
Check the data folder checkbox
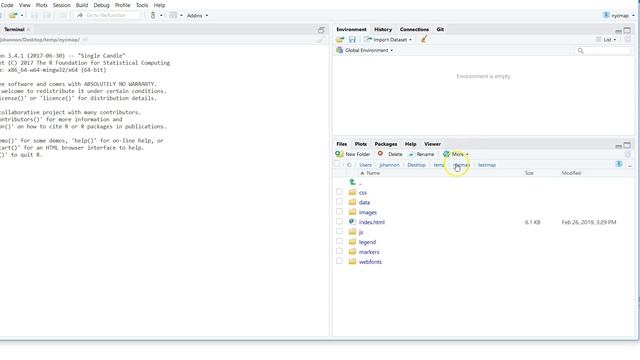(339, 202)
